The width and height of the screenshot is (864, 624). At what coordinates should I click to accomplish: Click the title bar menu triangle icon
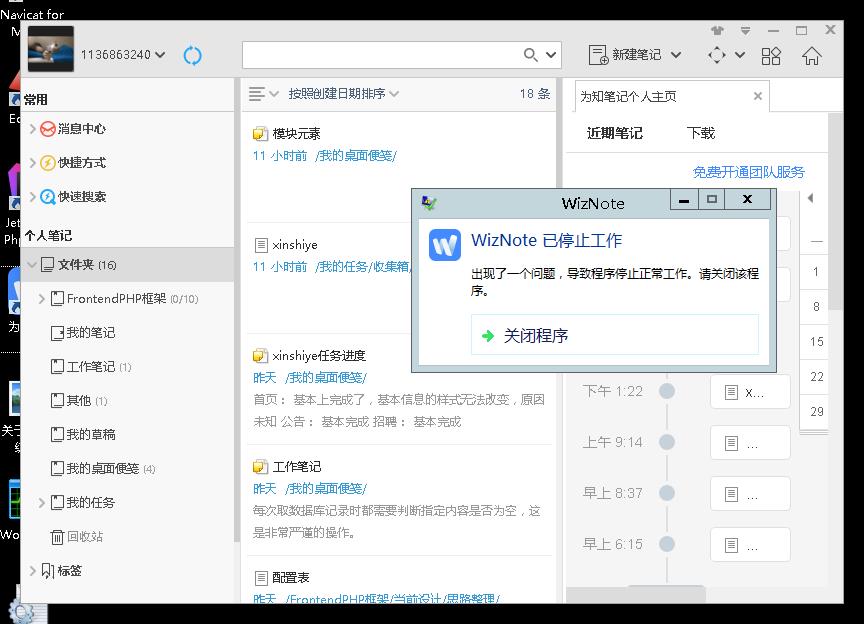[x=745, y=30]
